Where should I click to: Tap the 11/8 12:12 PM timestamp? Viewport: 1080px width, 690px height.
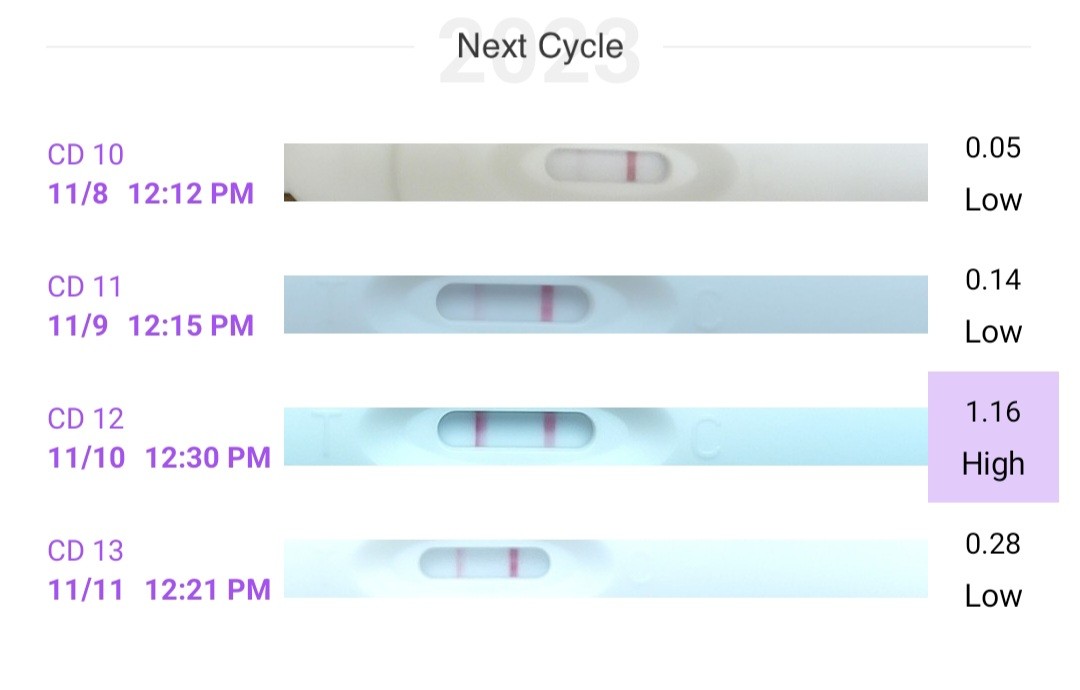tap(151, 193)
